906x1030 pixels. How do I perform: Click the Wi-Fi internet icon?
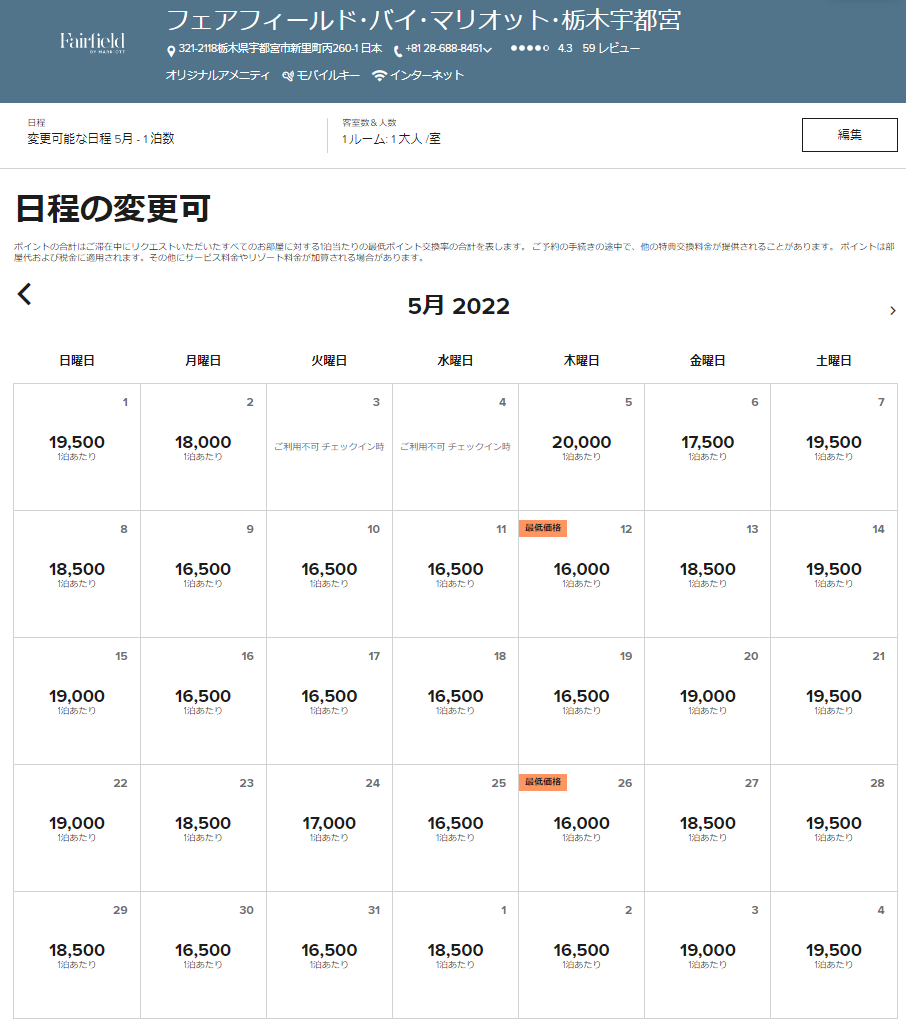point(379,76)
